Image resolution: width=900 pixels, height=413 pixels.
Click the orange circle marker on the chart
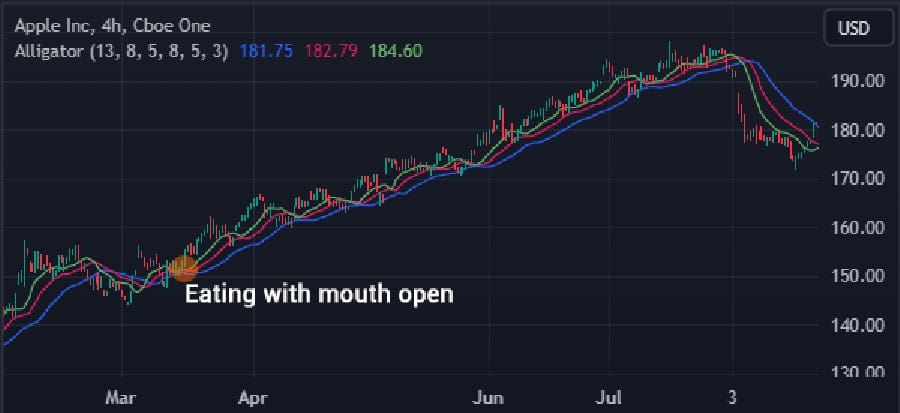pos(184,268)
